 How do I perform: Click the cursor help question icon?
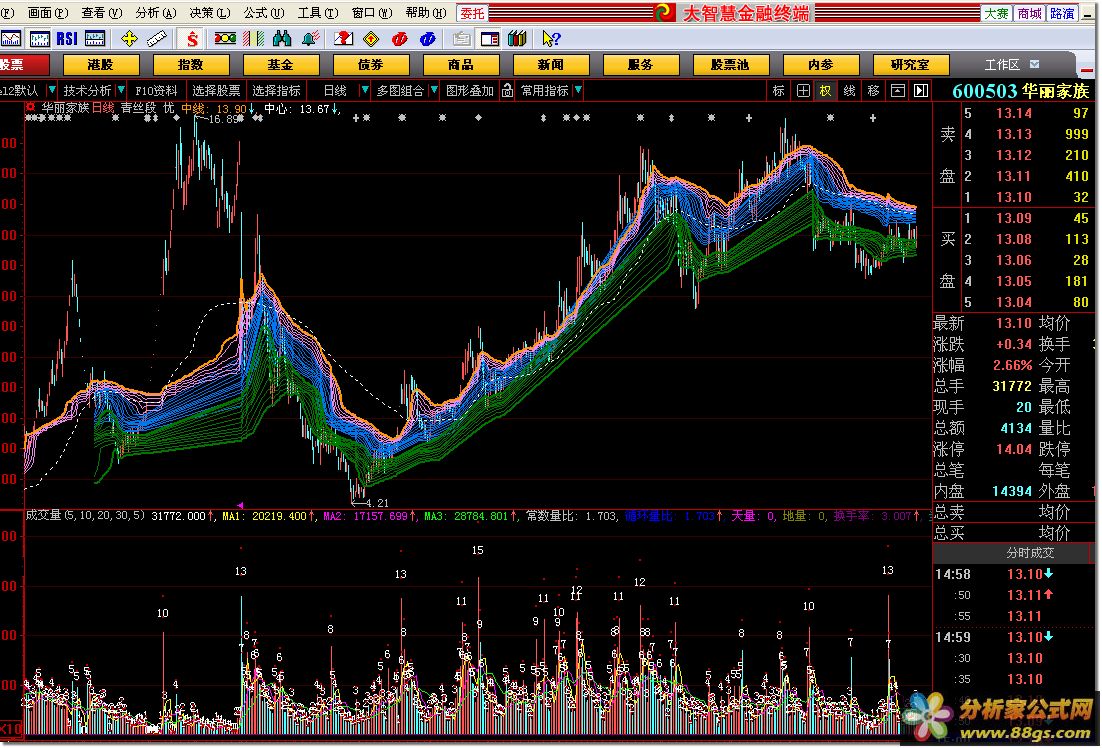(x=551, y=39)
